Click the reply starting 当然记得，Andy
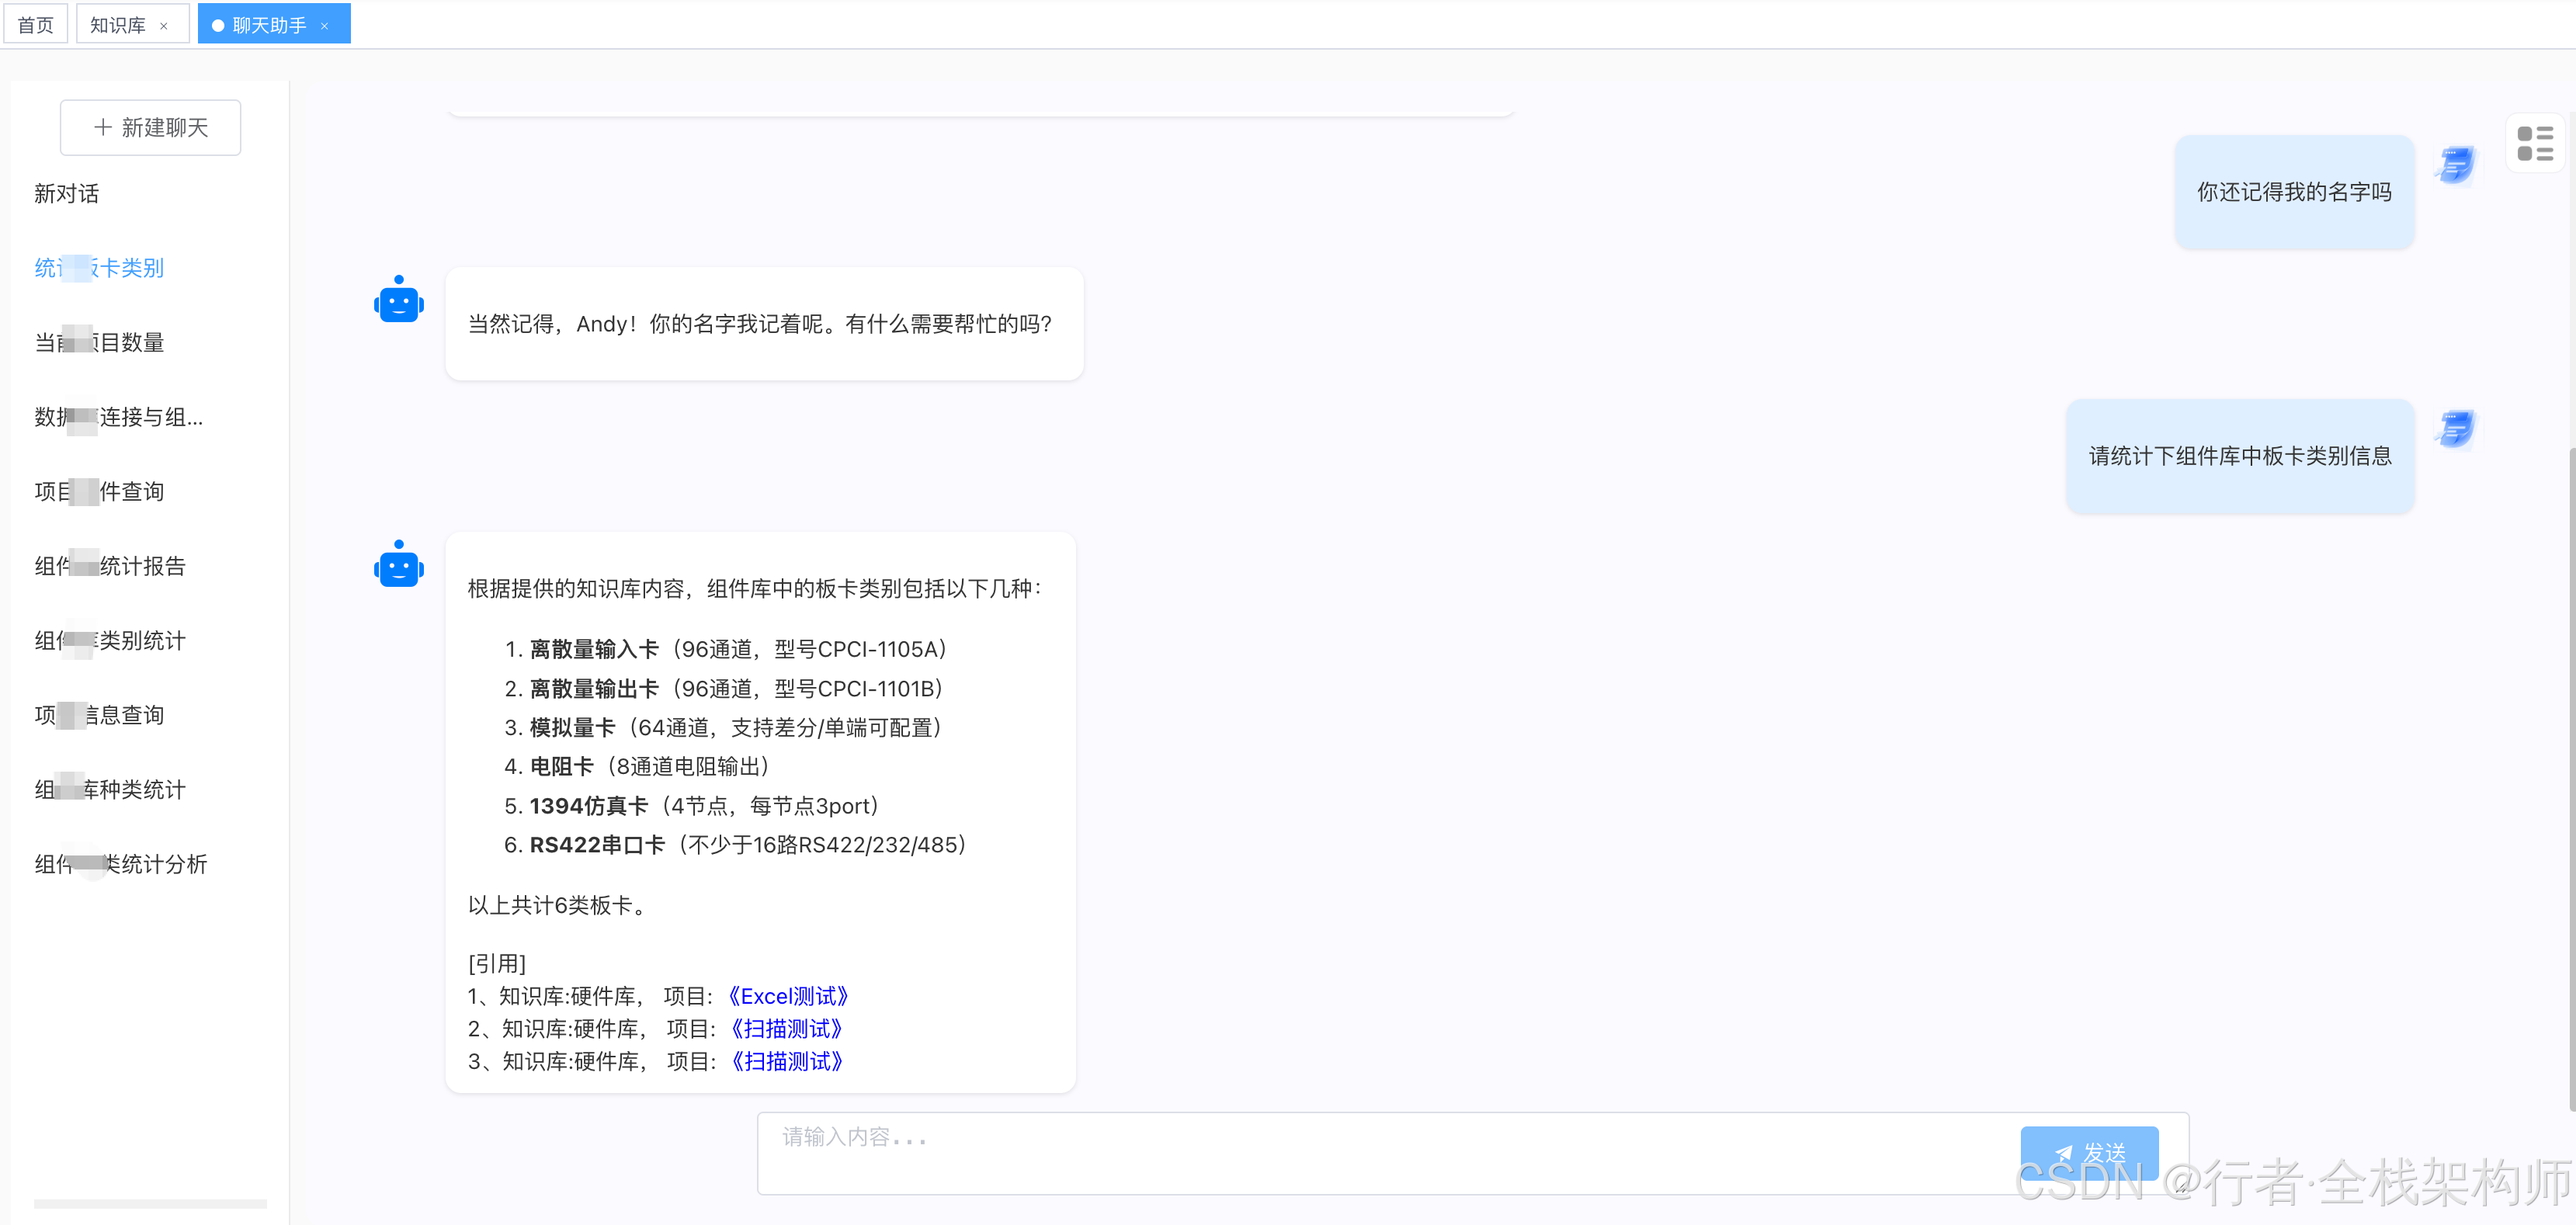The image size is (2576, 1225). coord(764,323)
